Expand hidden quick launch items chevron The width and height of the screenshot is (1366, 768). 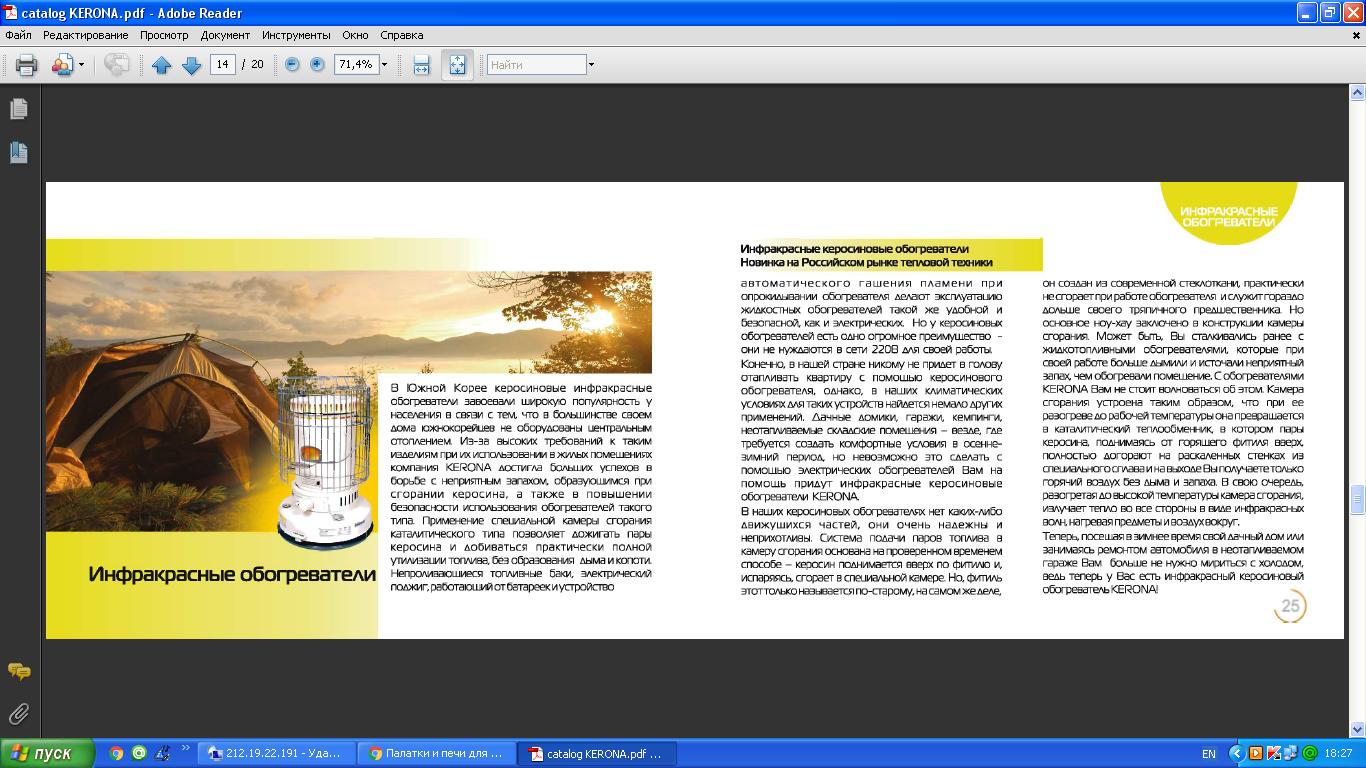[x=185, y=748]
